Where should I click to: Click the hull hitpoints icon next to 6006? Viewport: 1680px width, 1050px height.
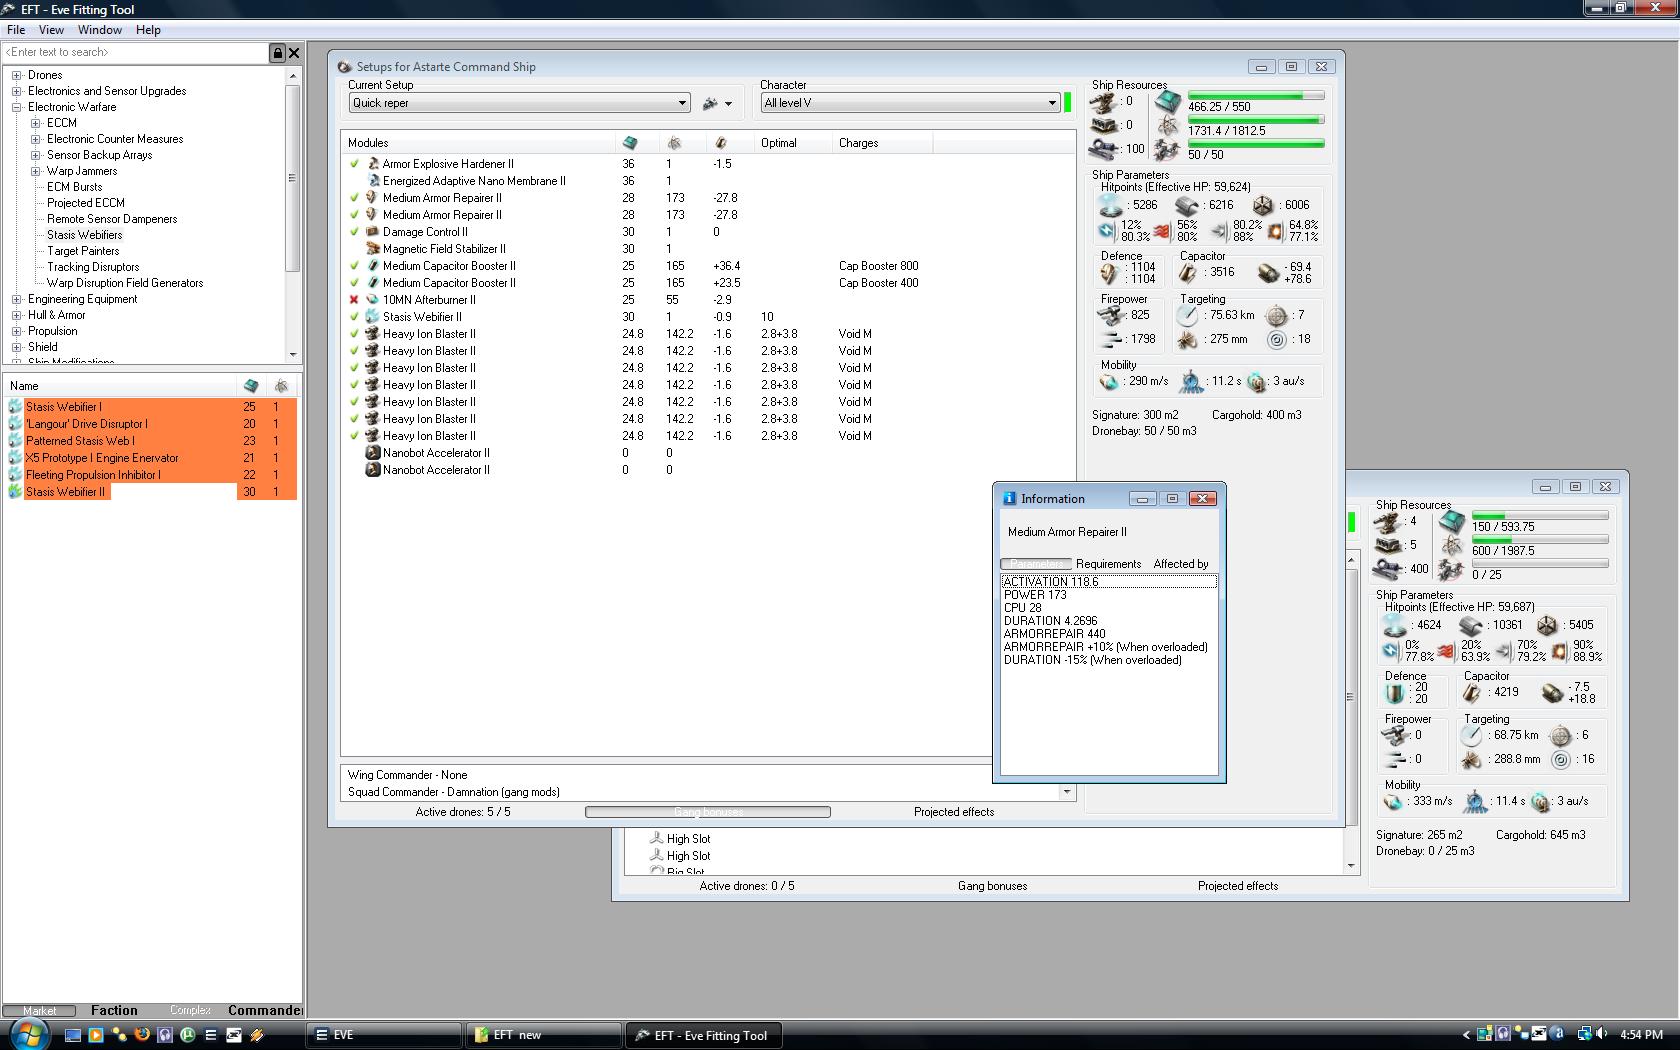click(x=1263, y=205)
